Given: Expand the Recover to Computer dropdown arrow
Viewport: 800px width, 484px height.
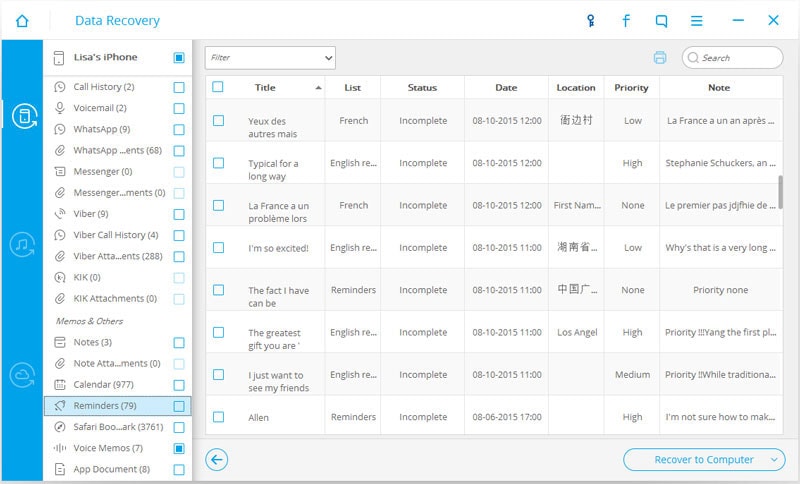Looking at the screenshot, I should pos(774,460).
